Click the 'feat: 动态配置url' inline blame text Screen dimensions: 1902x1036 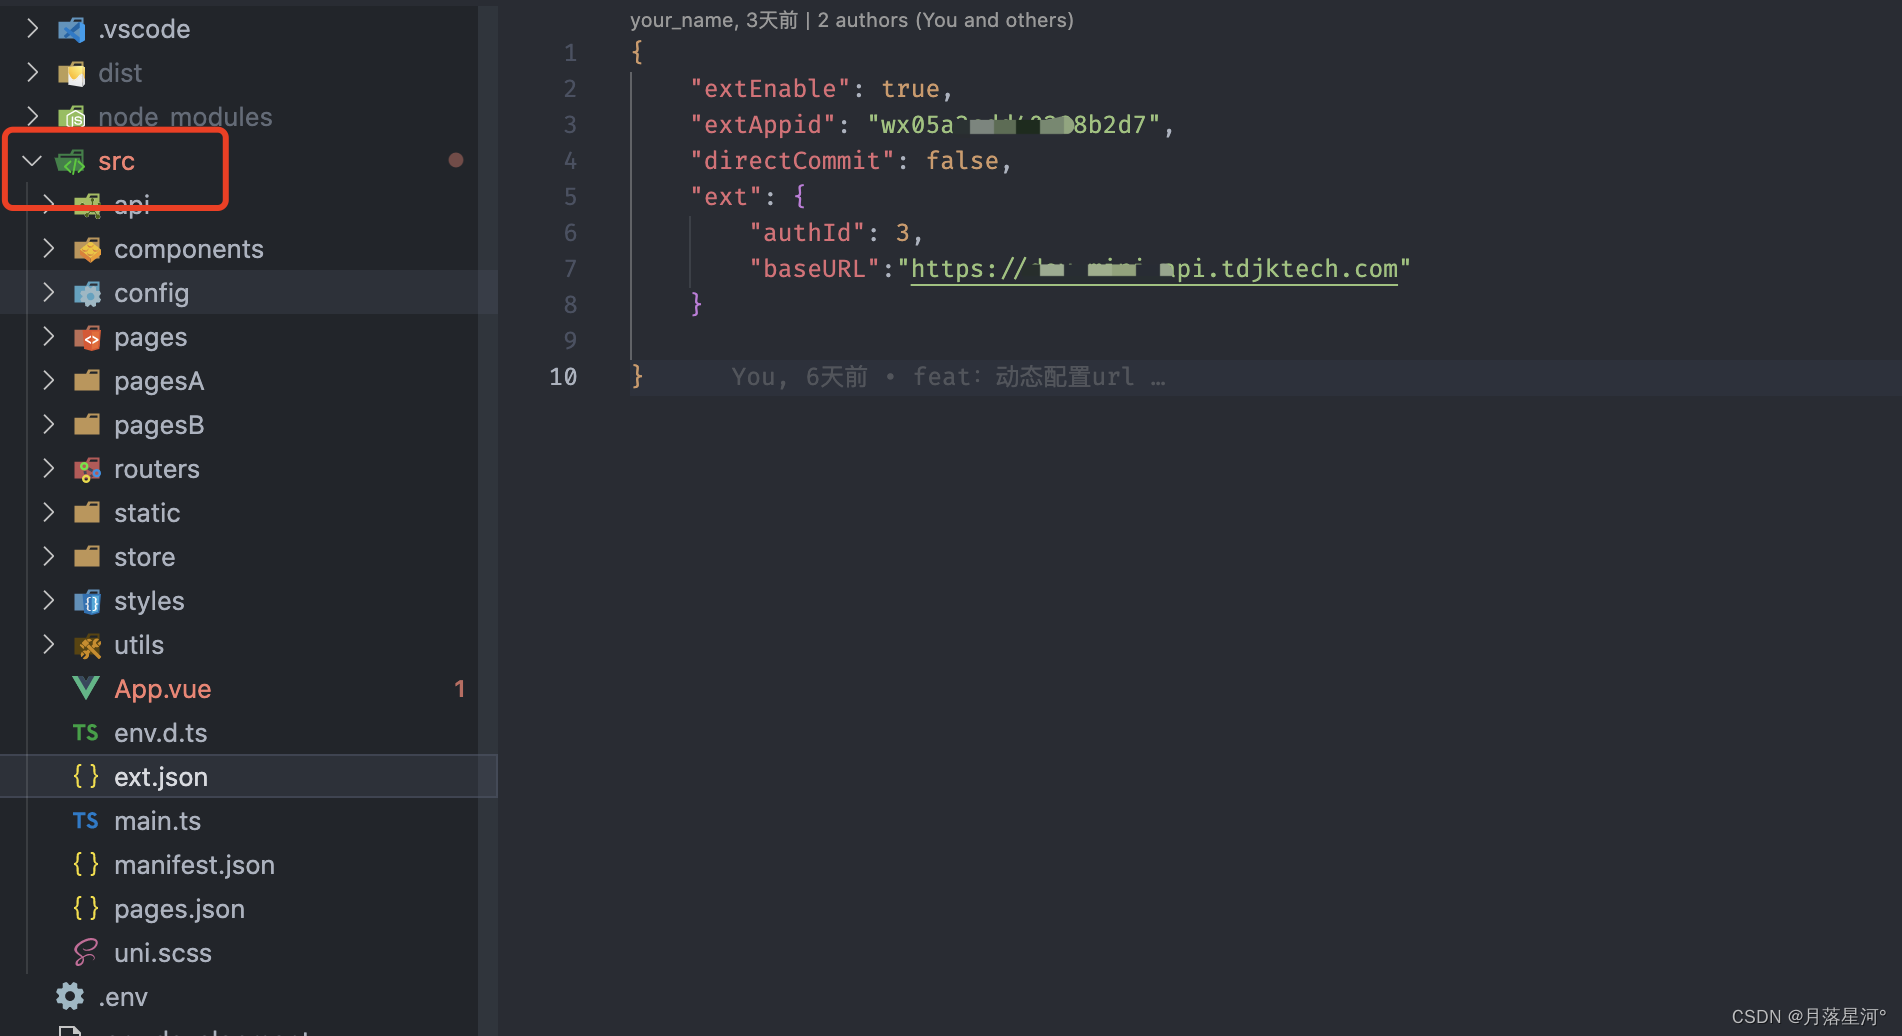(1024, 376)
